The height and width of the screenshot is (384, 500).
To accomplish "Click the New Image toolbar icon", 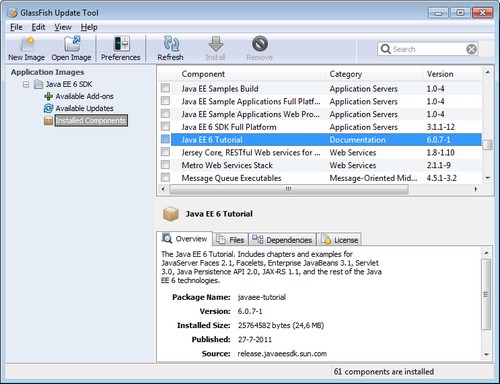I will (x=27, y=44).
